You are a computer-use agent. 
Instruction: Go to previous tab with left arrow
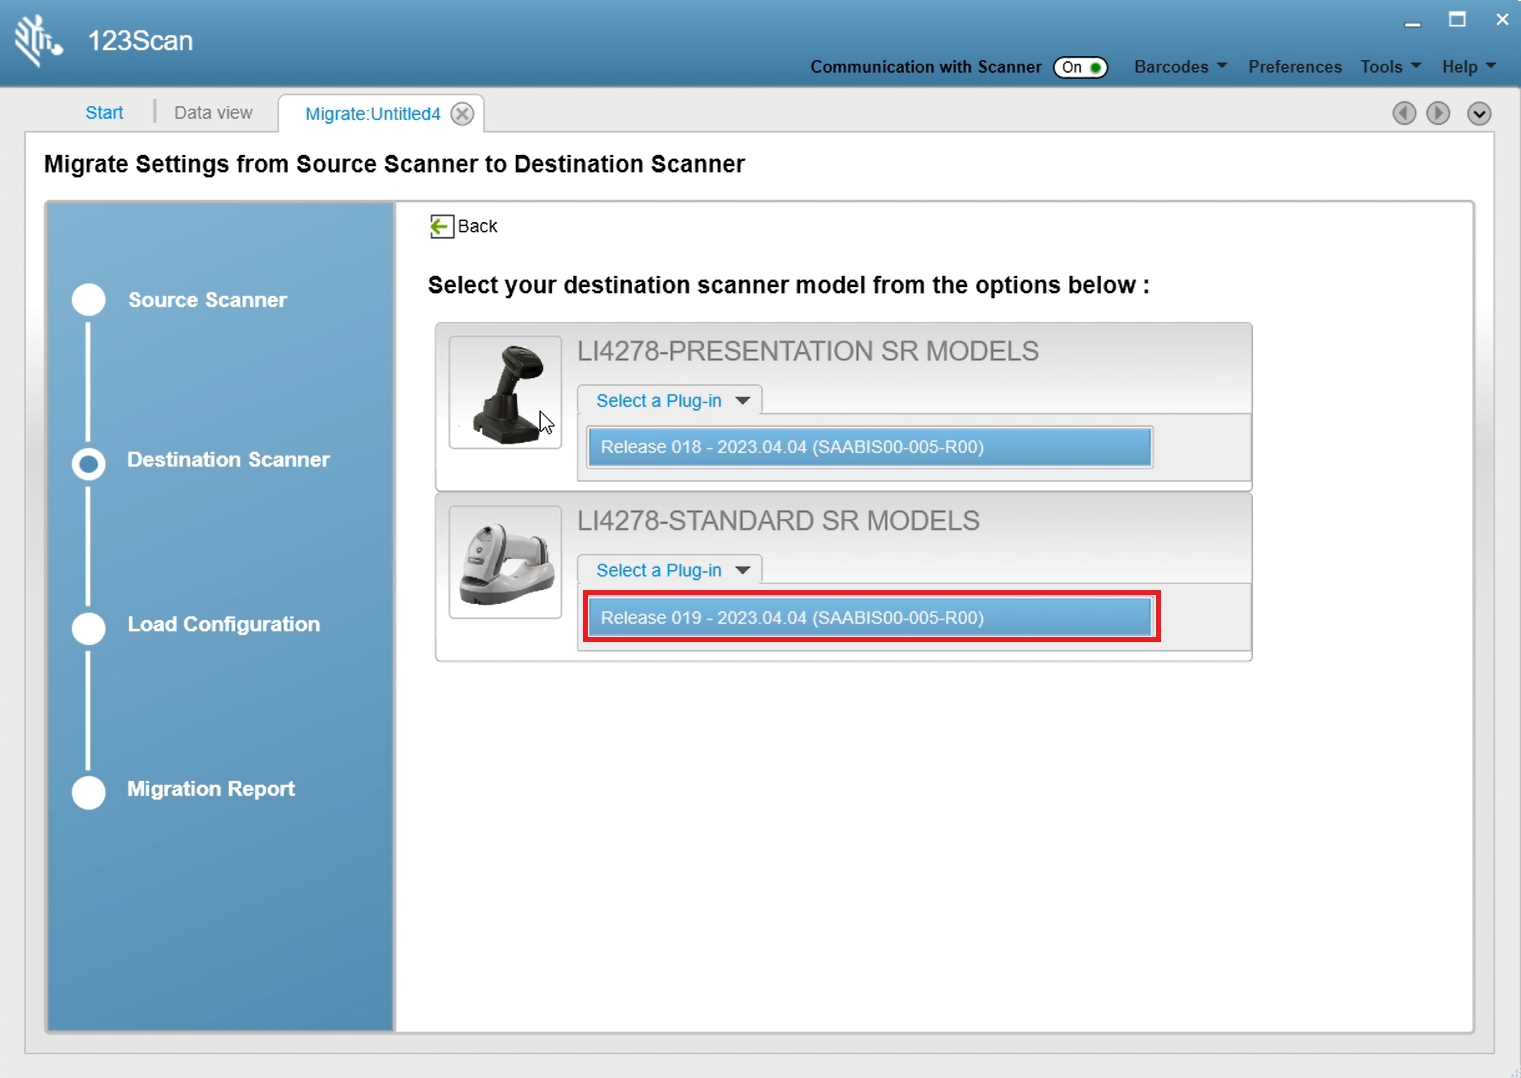tap(1404, 113)
